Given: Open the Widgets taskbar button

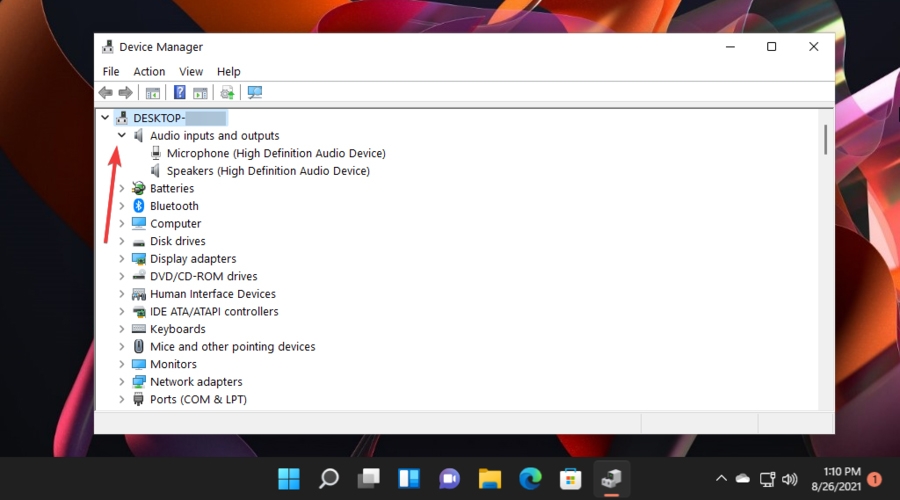Looking at the screenshot, I should coord(409,478).
